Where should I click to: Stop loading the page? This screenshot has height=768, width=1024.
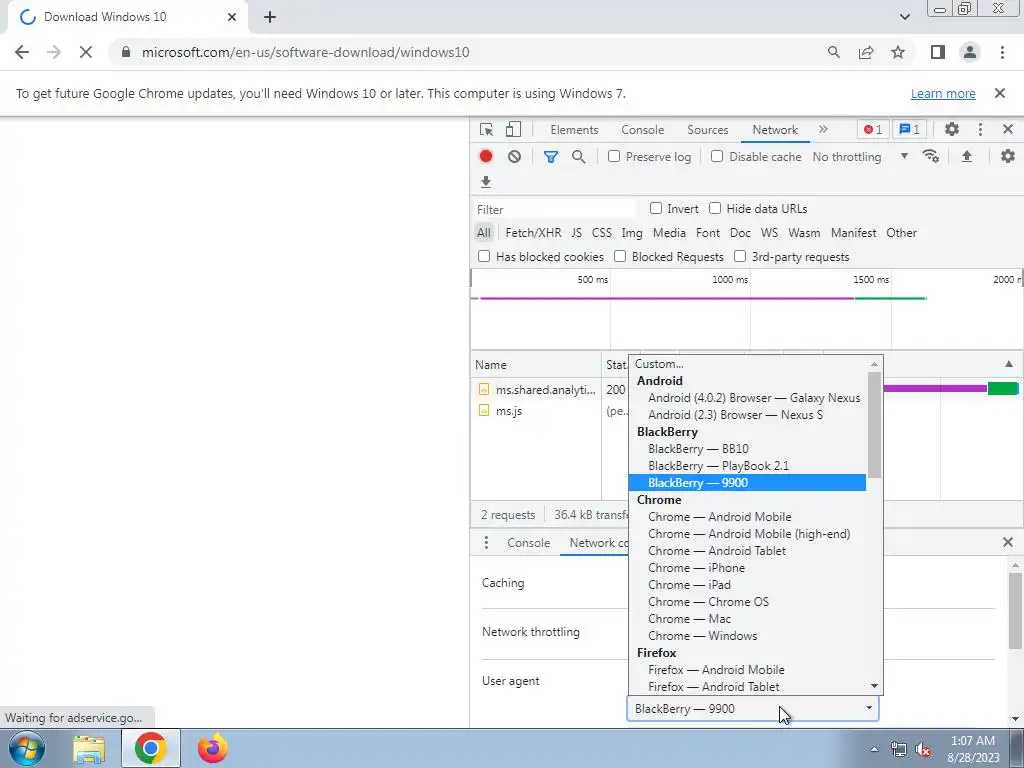[x=86, y=52]
